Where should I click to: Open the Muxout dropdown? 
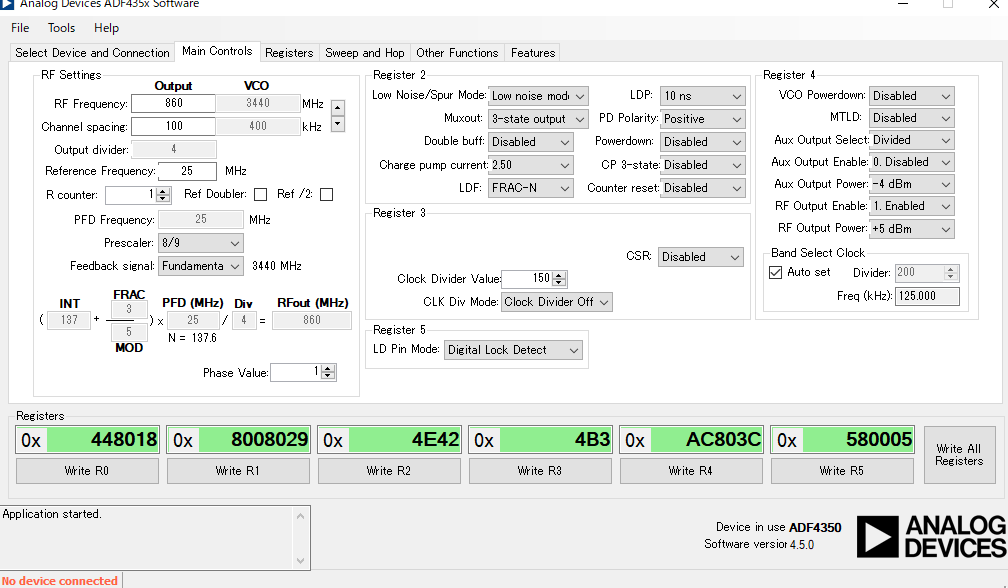click(x=538, y=119)
